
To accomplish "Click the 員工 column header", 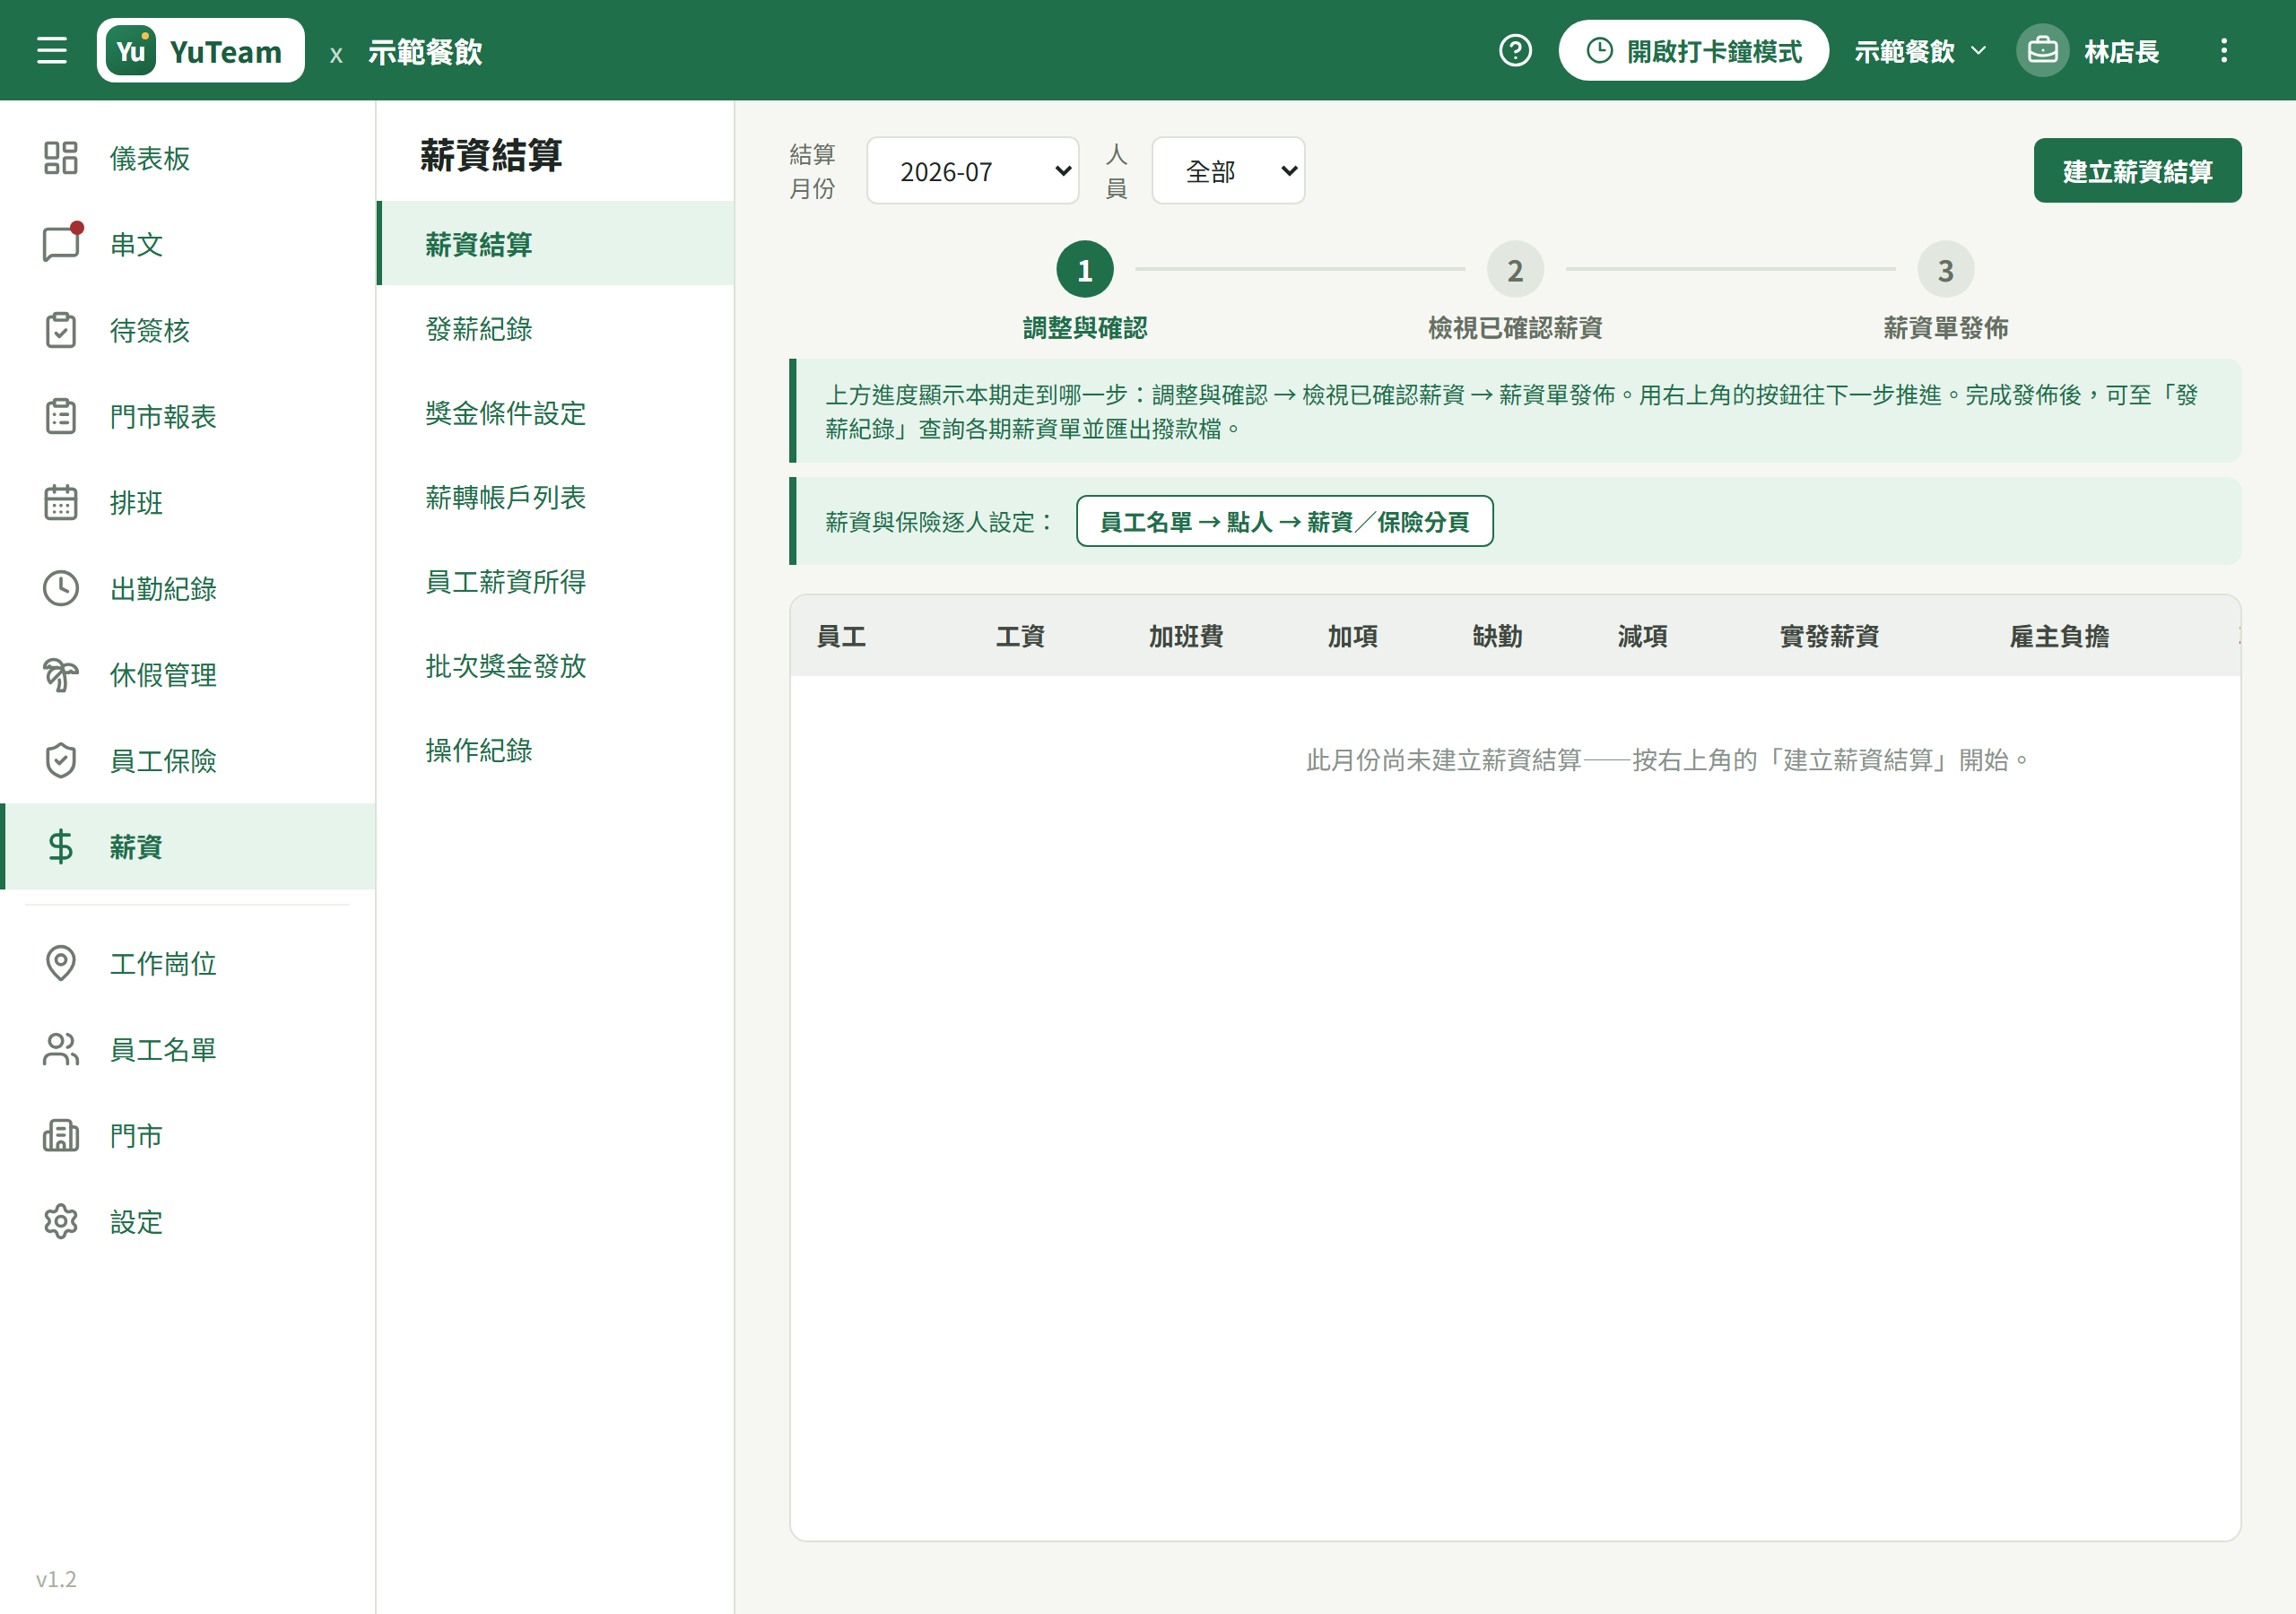I will (841, 636).
